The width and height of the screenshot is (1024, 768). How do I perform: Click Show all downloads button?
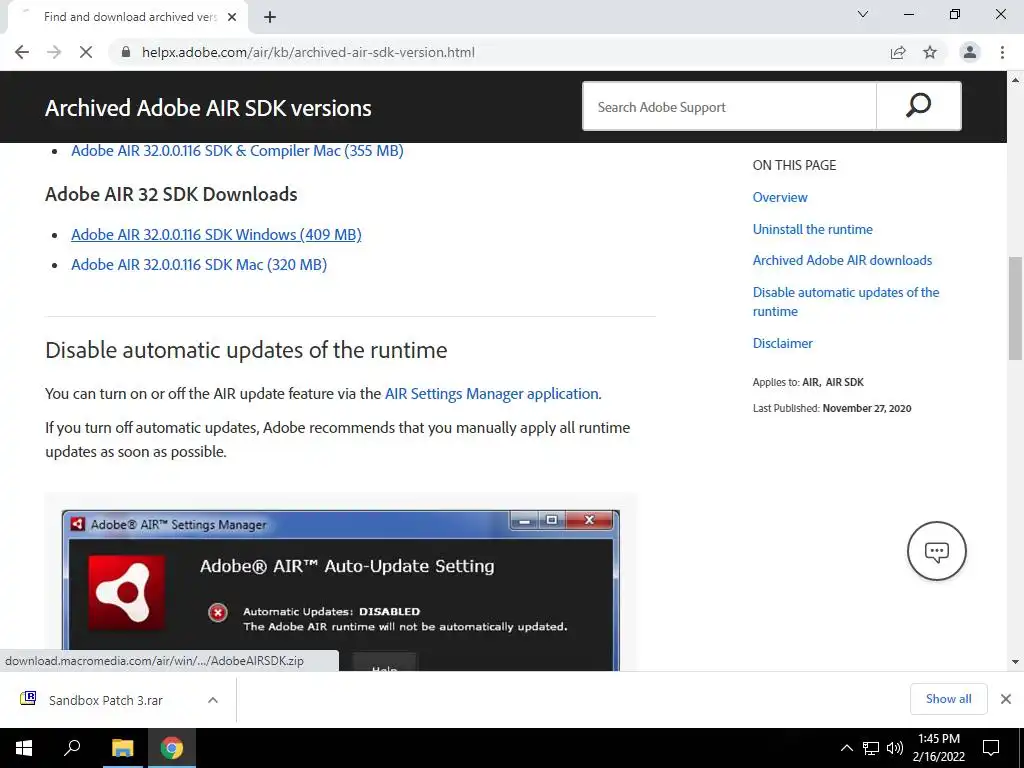948,699
